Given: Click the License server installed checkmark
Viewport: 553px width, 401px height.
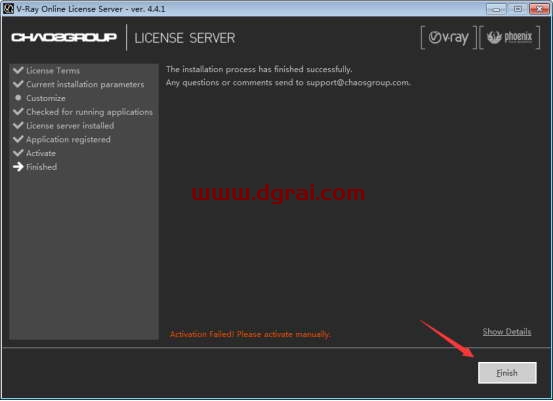Looking at the screenshot, I should (x=18, y=125).
